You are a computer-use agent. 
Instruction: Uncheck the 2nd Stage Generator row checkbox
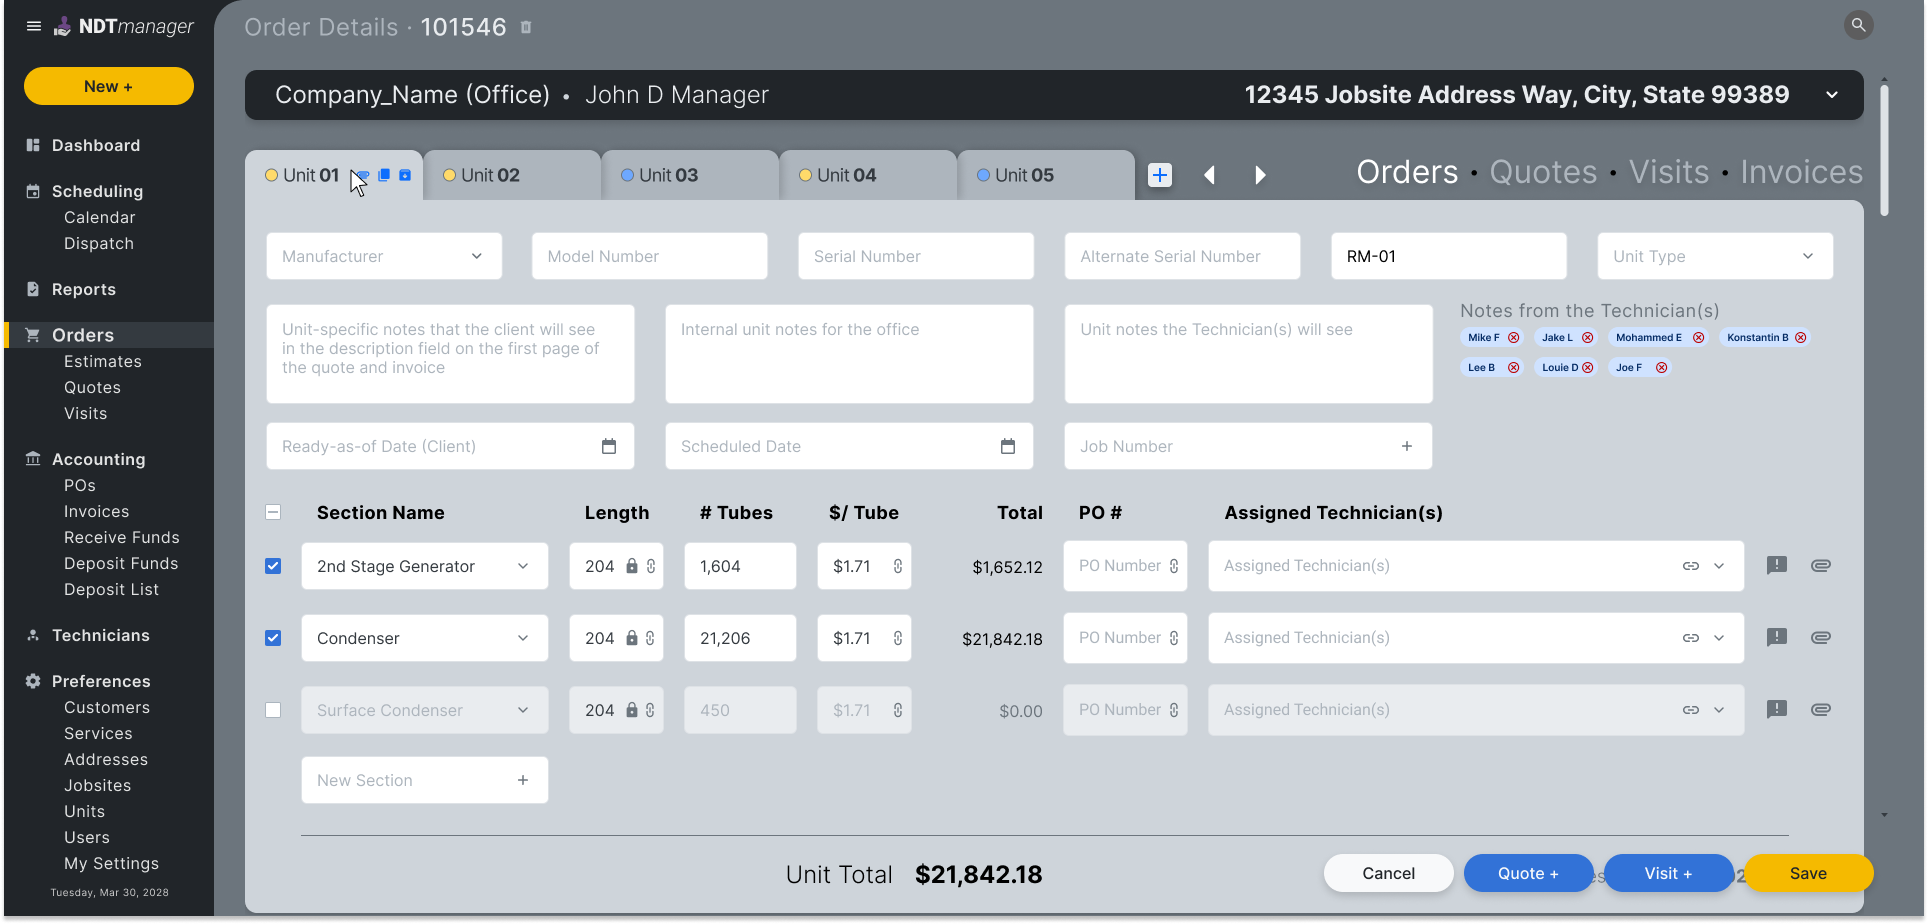(273, 566)
